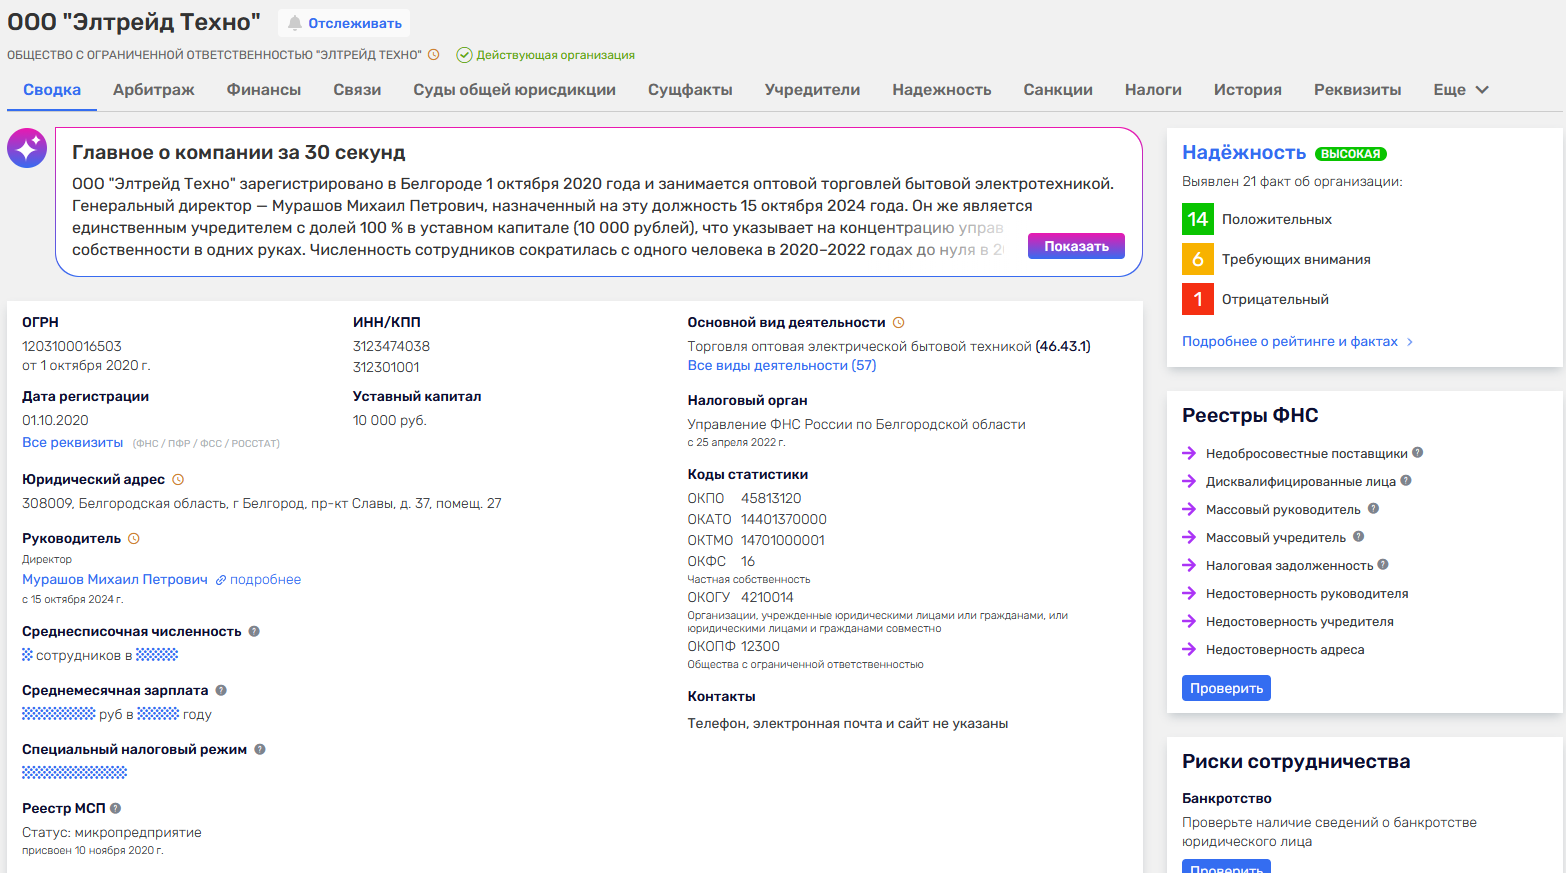
Task: Click the red 1 negative fact badge
Action: [1198, 299]
